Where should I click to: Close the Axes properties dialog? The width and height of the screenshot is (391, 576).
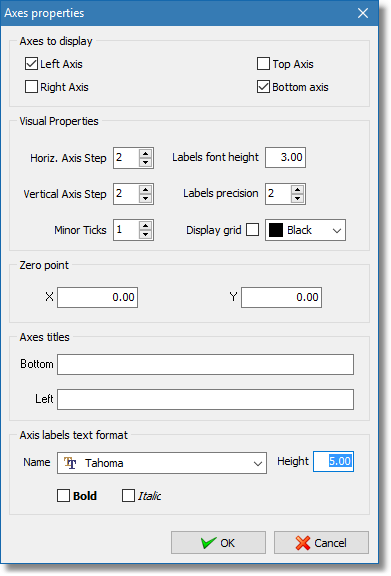363,13
